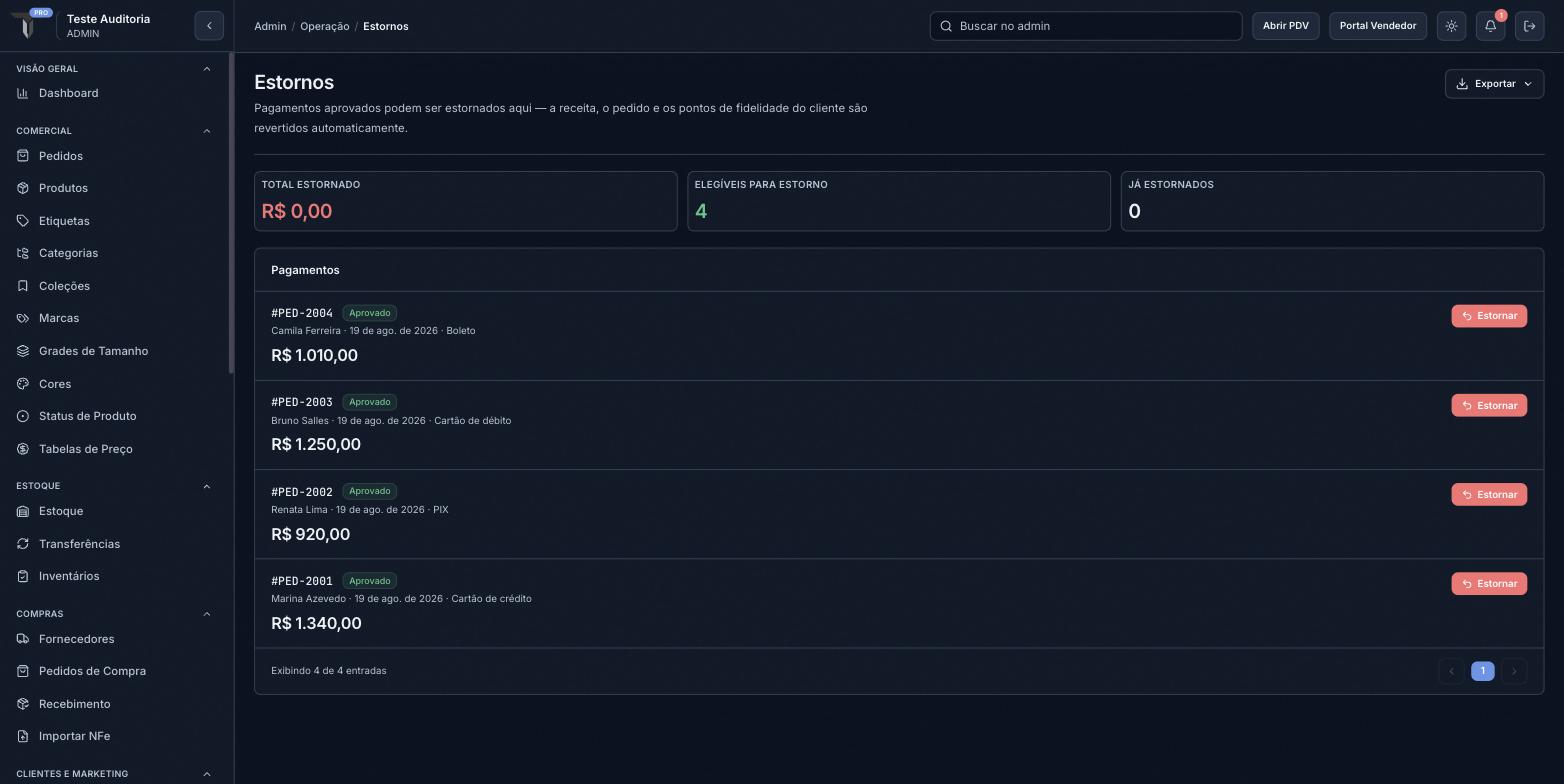Select page 1 in pagination

[x=1483, y=671]
